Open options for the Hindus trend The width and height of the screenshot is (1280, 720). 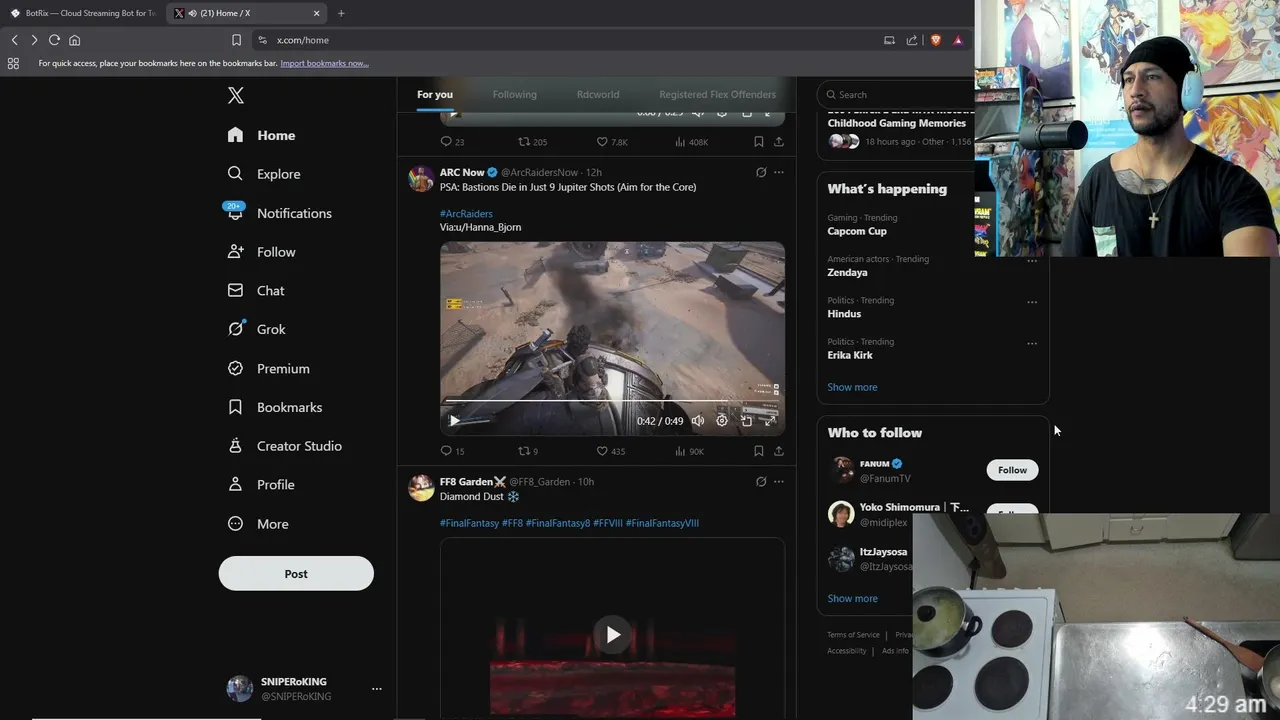point(1032,302)
